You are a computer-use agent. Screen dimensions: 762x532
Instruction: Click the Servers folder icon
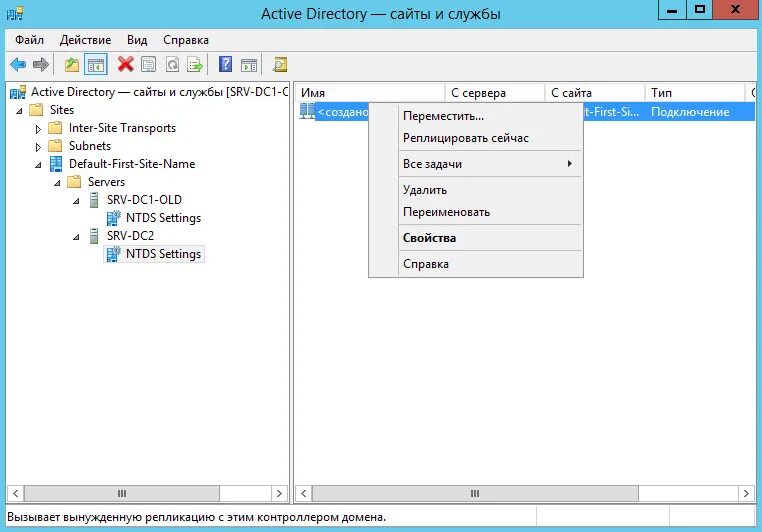(74, 182)
